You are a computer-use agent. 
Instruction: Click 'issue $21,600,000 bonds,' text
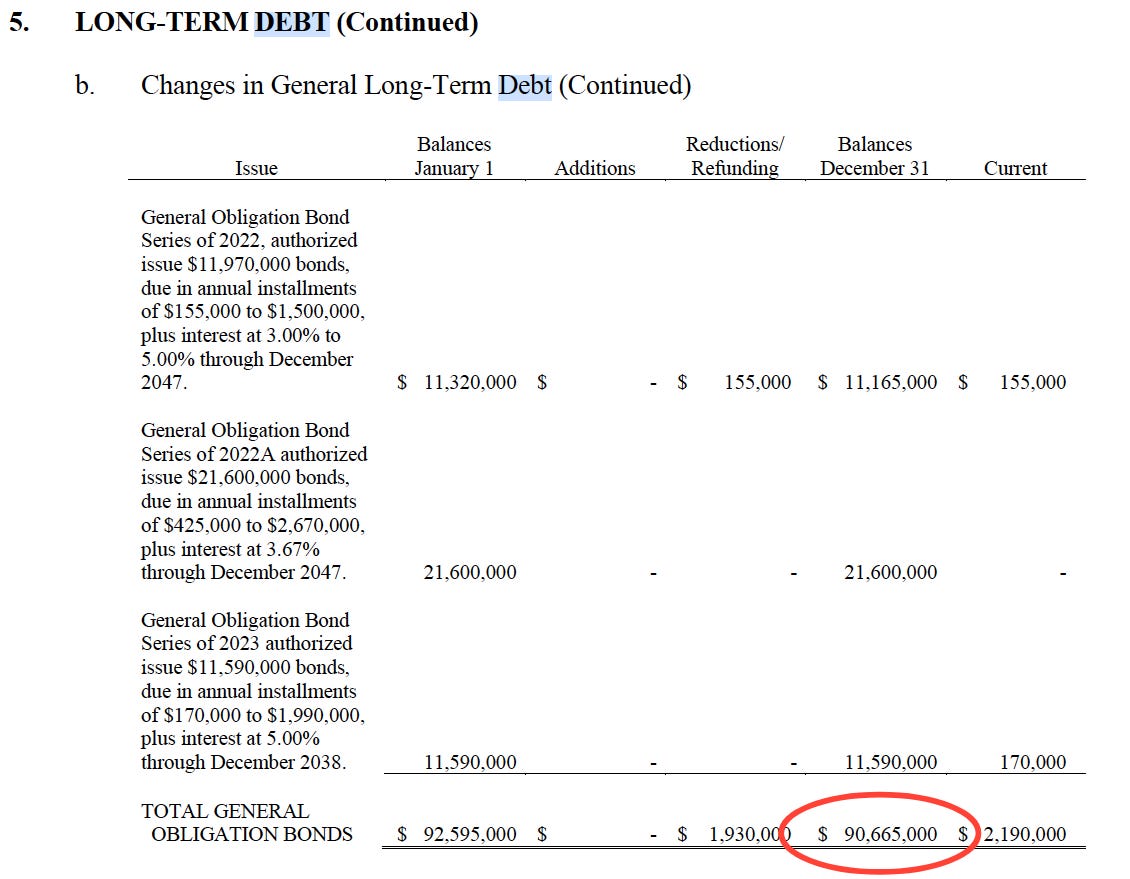point(245,477)
